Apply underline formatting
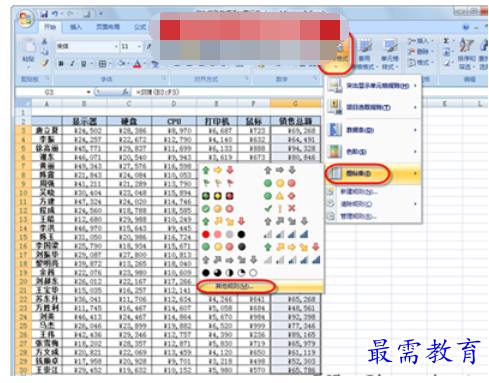The image size is (489, 383). coord(83,64)
